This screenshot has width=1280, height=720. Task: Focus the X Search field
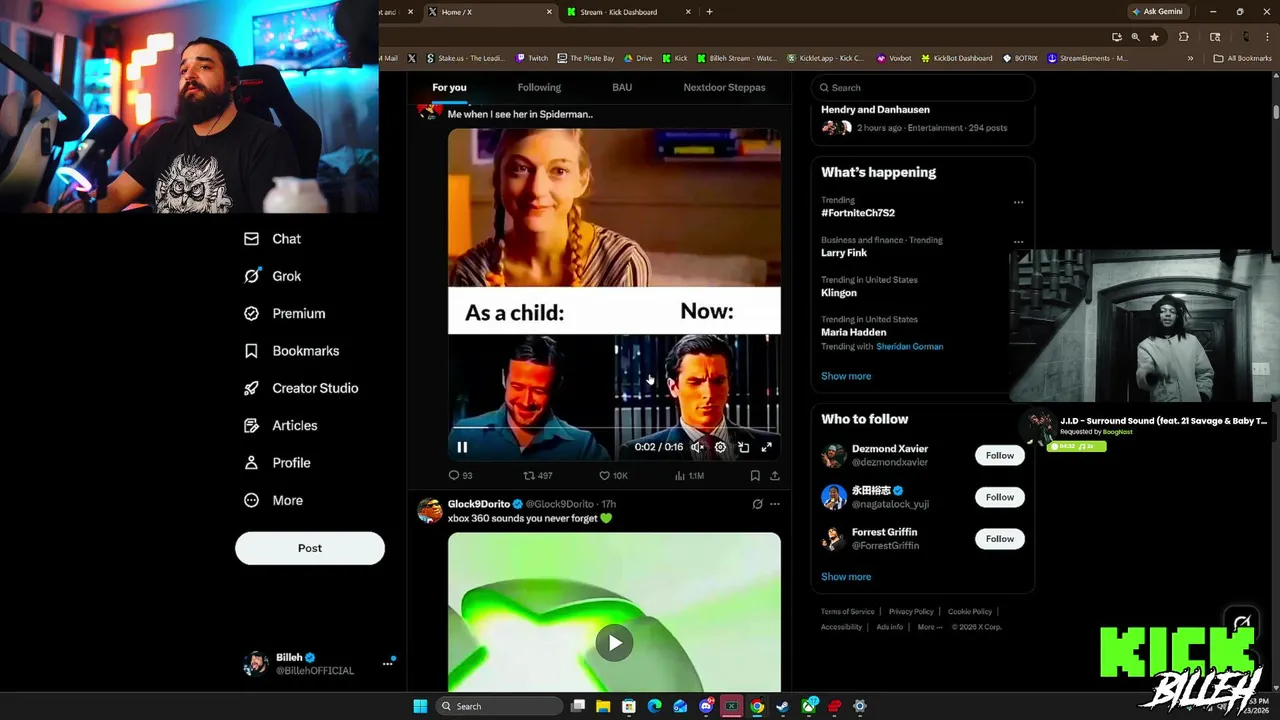922,87
